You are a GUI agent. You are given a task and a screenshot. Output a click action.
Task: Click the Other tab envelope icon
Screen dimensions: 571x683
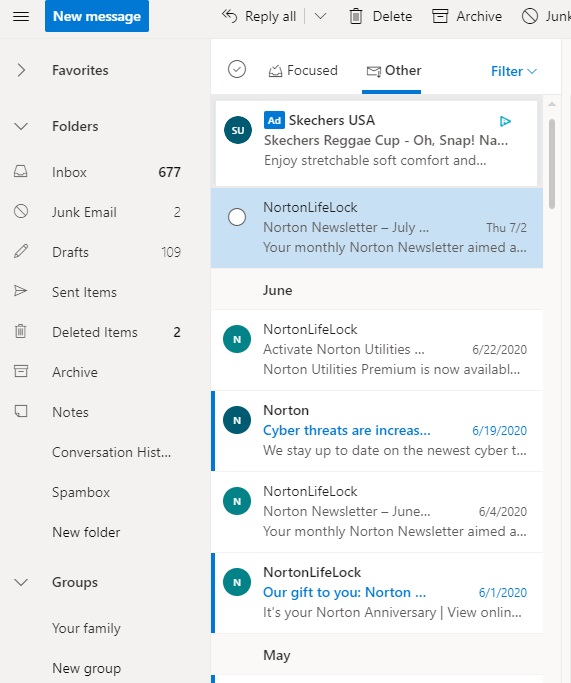tap(373, 71)
